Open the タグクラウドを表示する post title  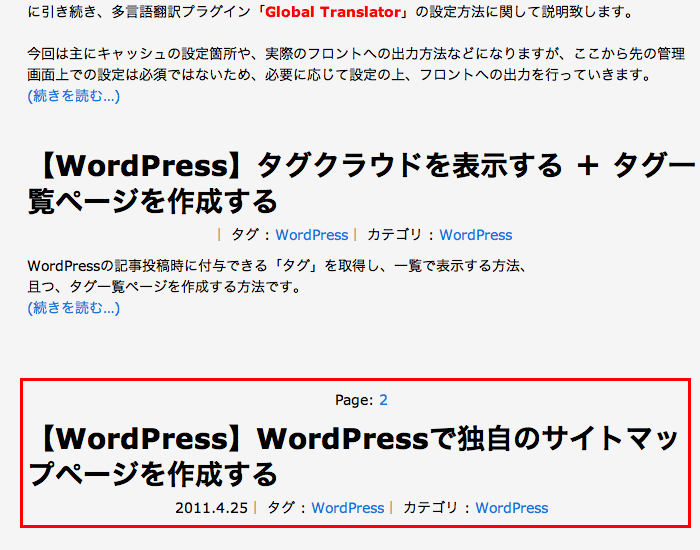click(361, 183)
